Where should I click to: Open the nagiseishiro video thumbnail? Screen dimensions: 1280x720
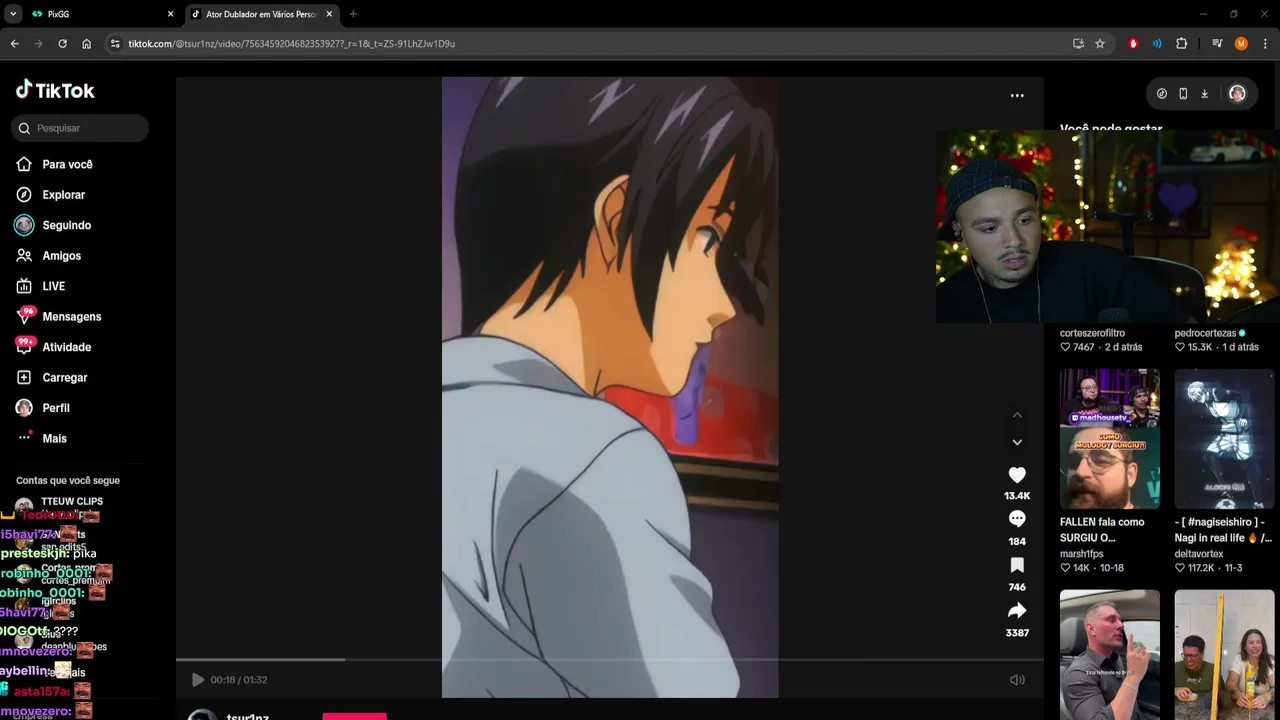click(x=1224, y=438)
